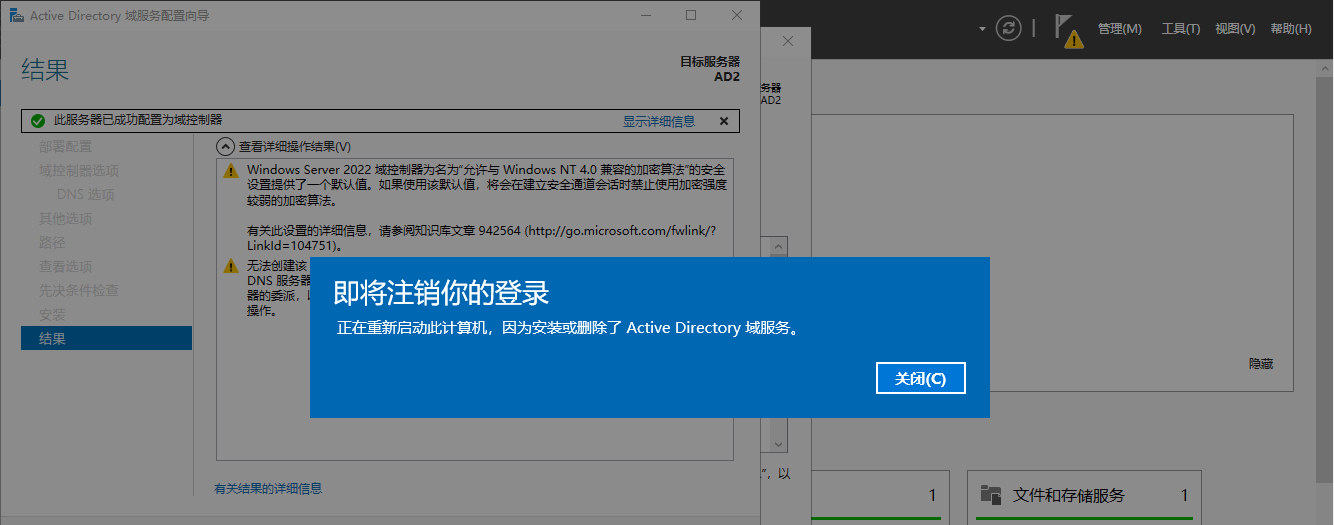Viewport: 1334px width, 525px height.
Task: Close the Active Directory 域服务配置向导 window
Action: pyautogui.click(x=737, y=15)
